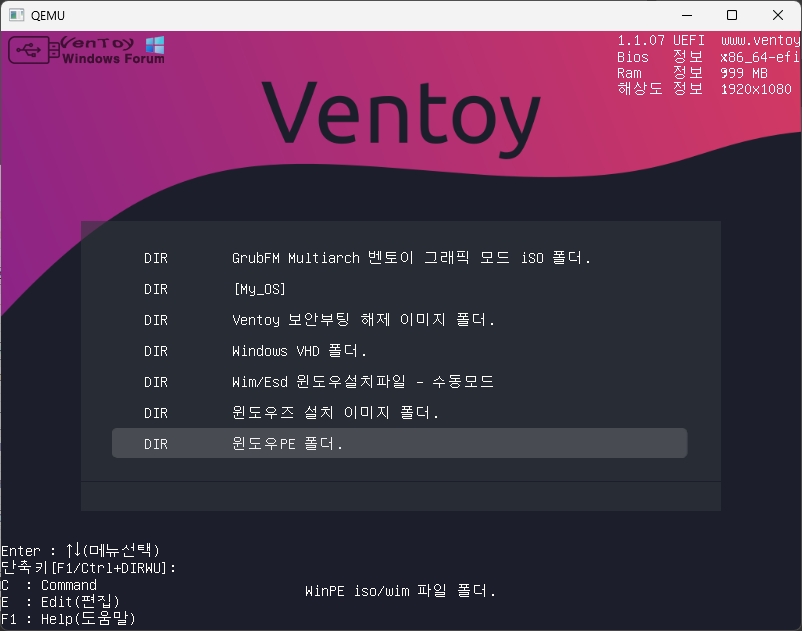Open Ventoy 보안부팅 해제 이미지 폴더 entry
This screenshot has height=631, width=802.
399,320
